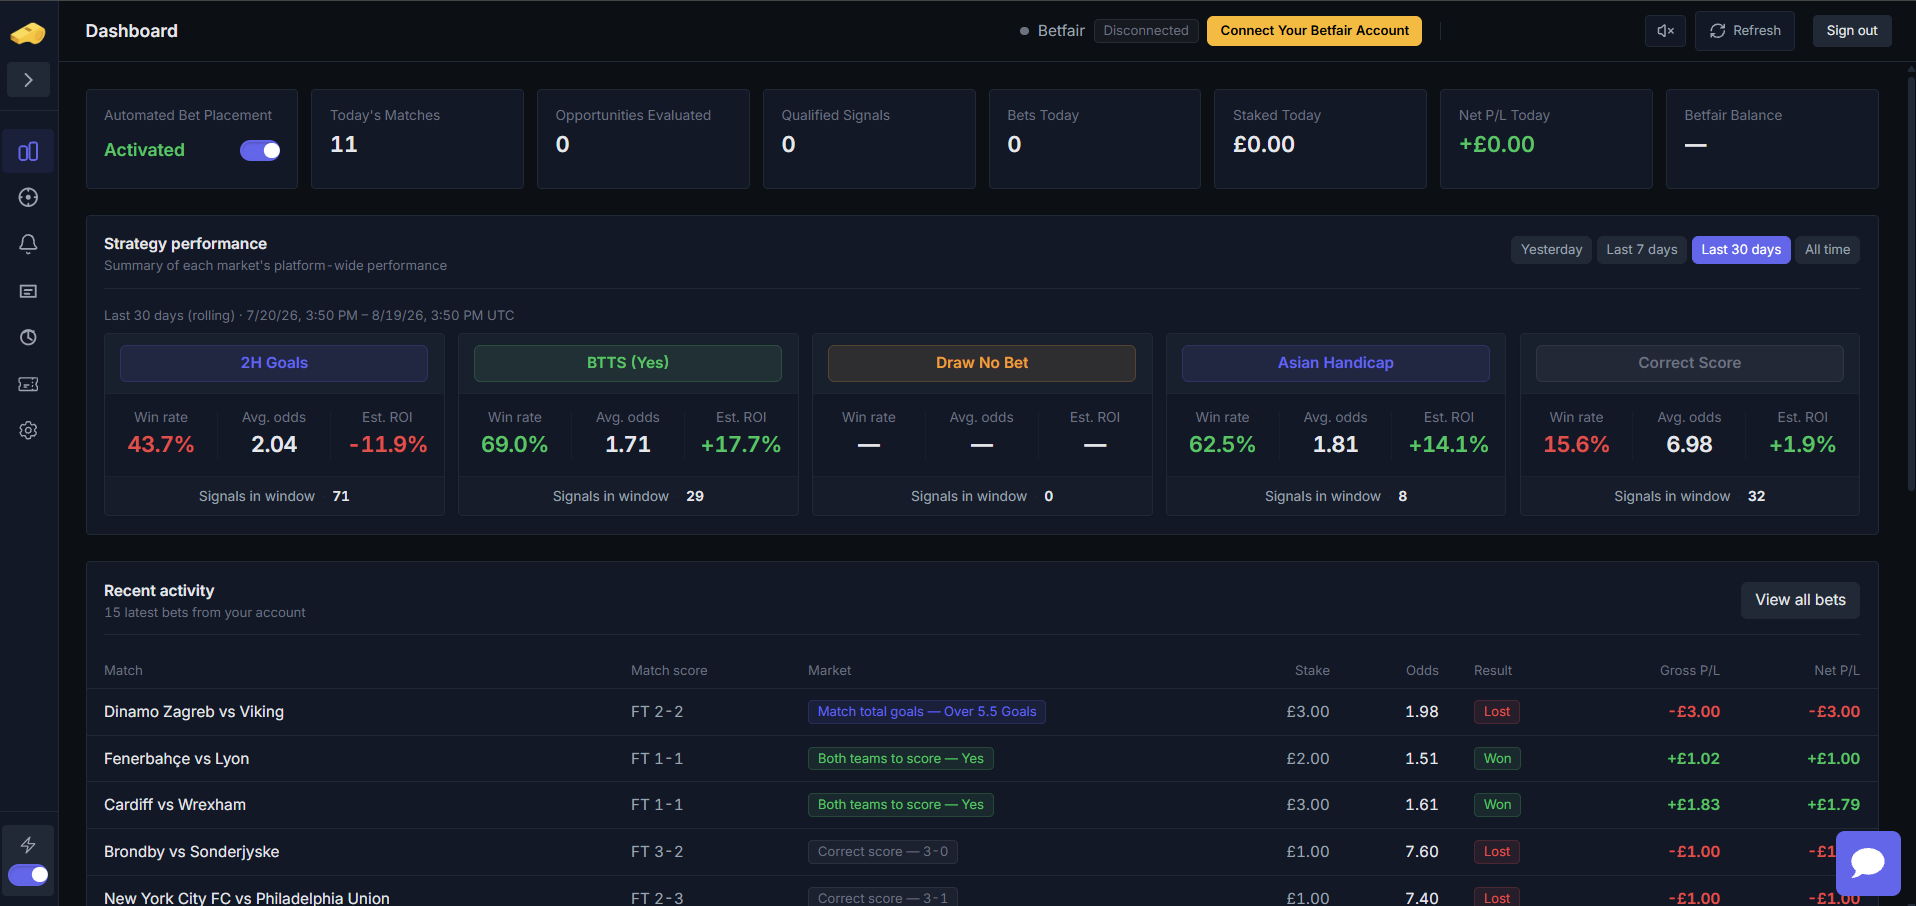Screen dimensions: 1916x906
Task: Switch to All time range
Action: click(x=1827, y=250)
